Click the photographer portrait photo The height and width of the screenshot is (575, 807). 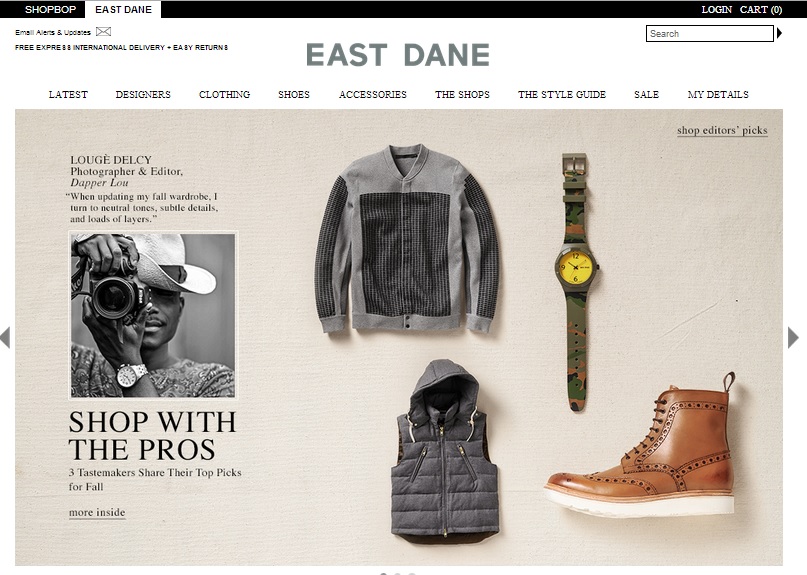click(x=153, y=315)
